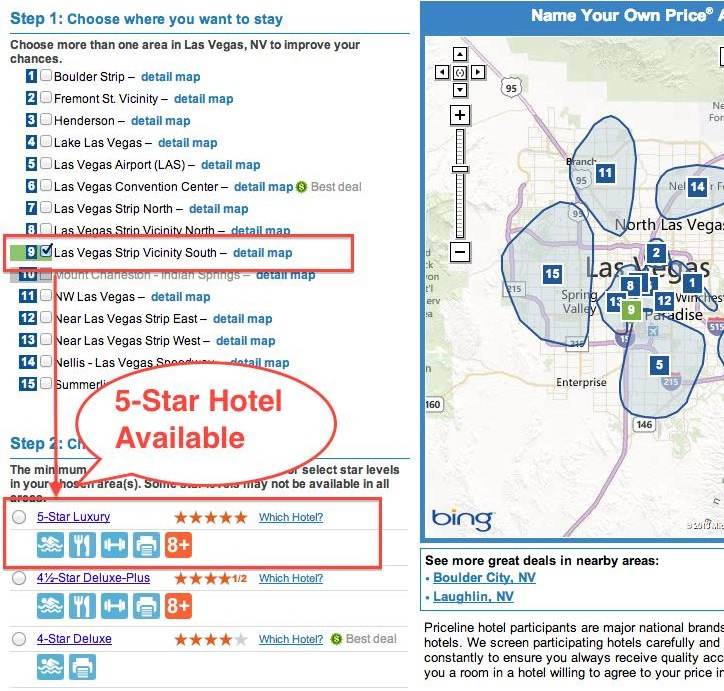Screen dimensions: 724x691
Task: Open detail map for Las Vegas Strip Vicinity South
Action: click(263, 253)
